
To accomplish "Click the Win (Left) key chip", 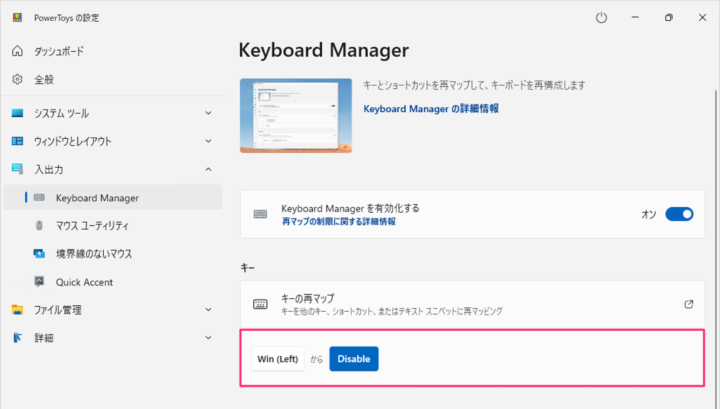I will click(x=278, y=359).
